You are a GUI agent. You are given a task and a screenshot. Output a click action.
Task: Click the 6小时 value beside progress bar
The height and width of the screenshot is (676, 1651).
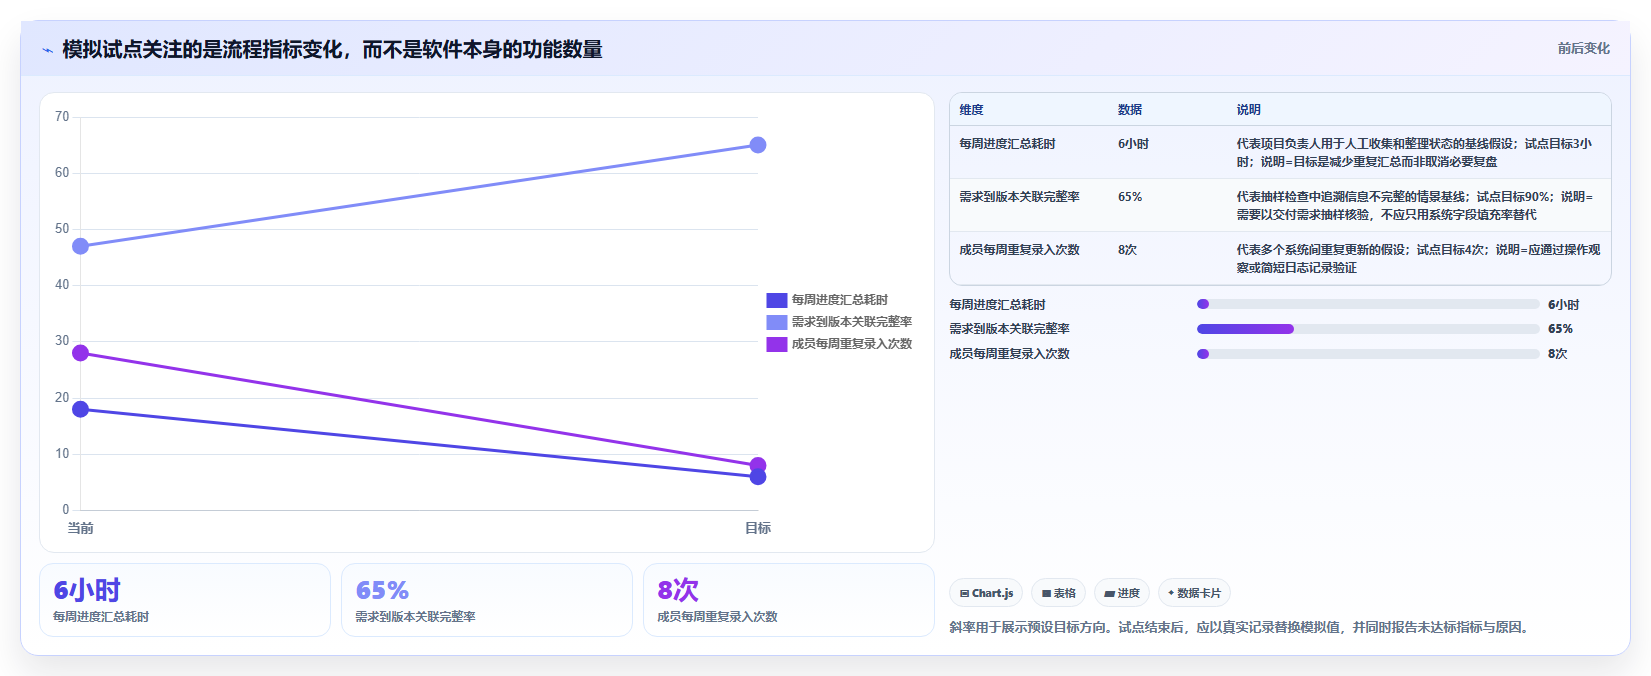(x=1563, y=305)
